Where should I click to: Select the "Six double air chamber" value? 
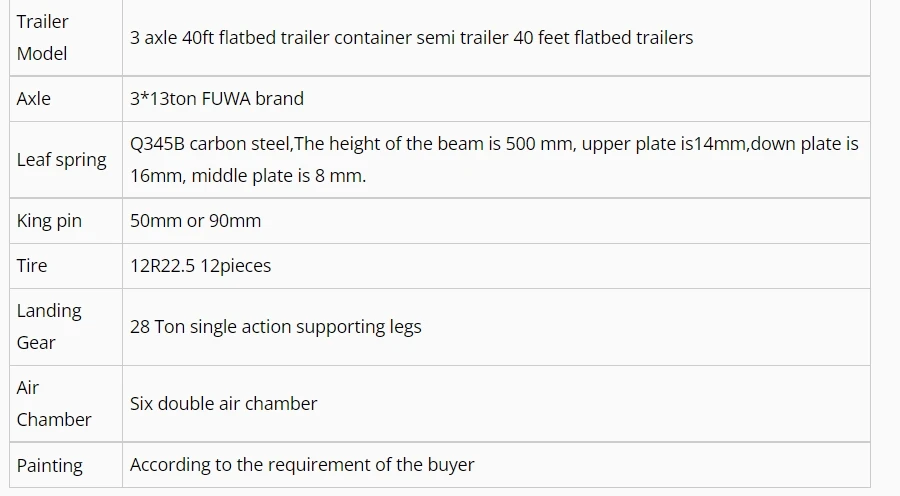pyautogui.click(x=224, y=404)
